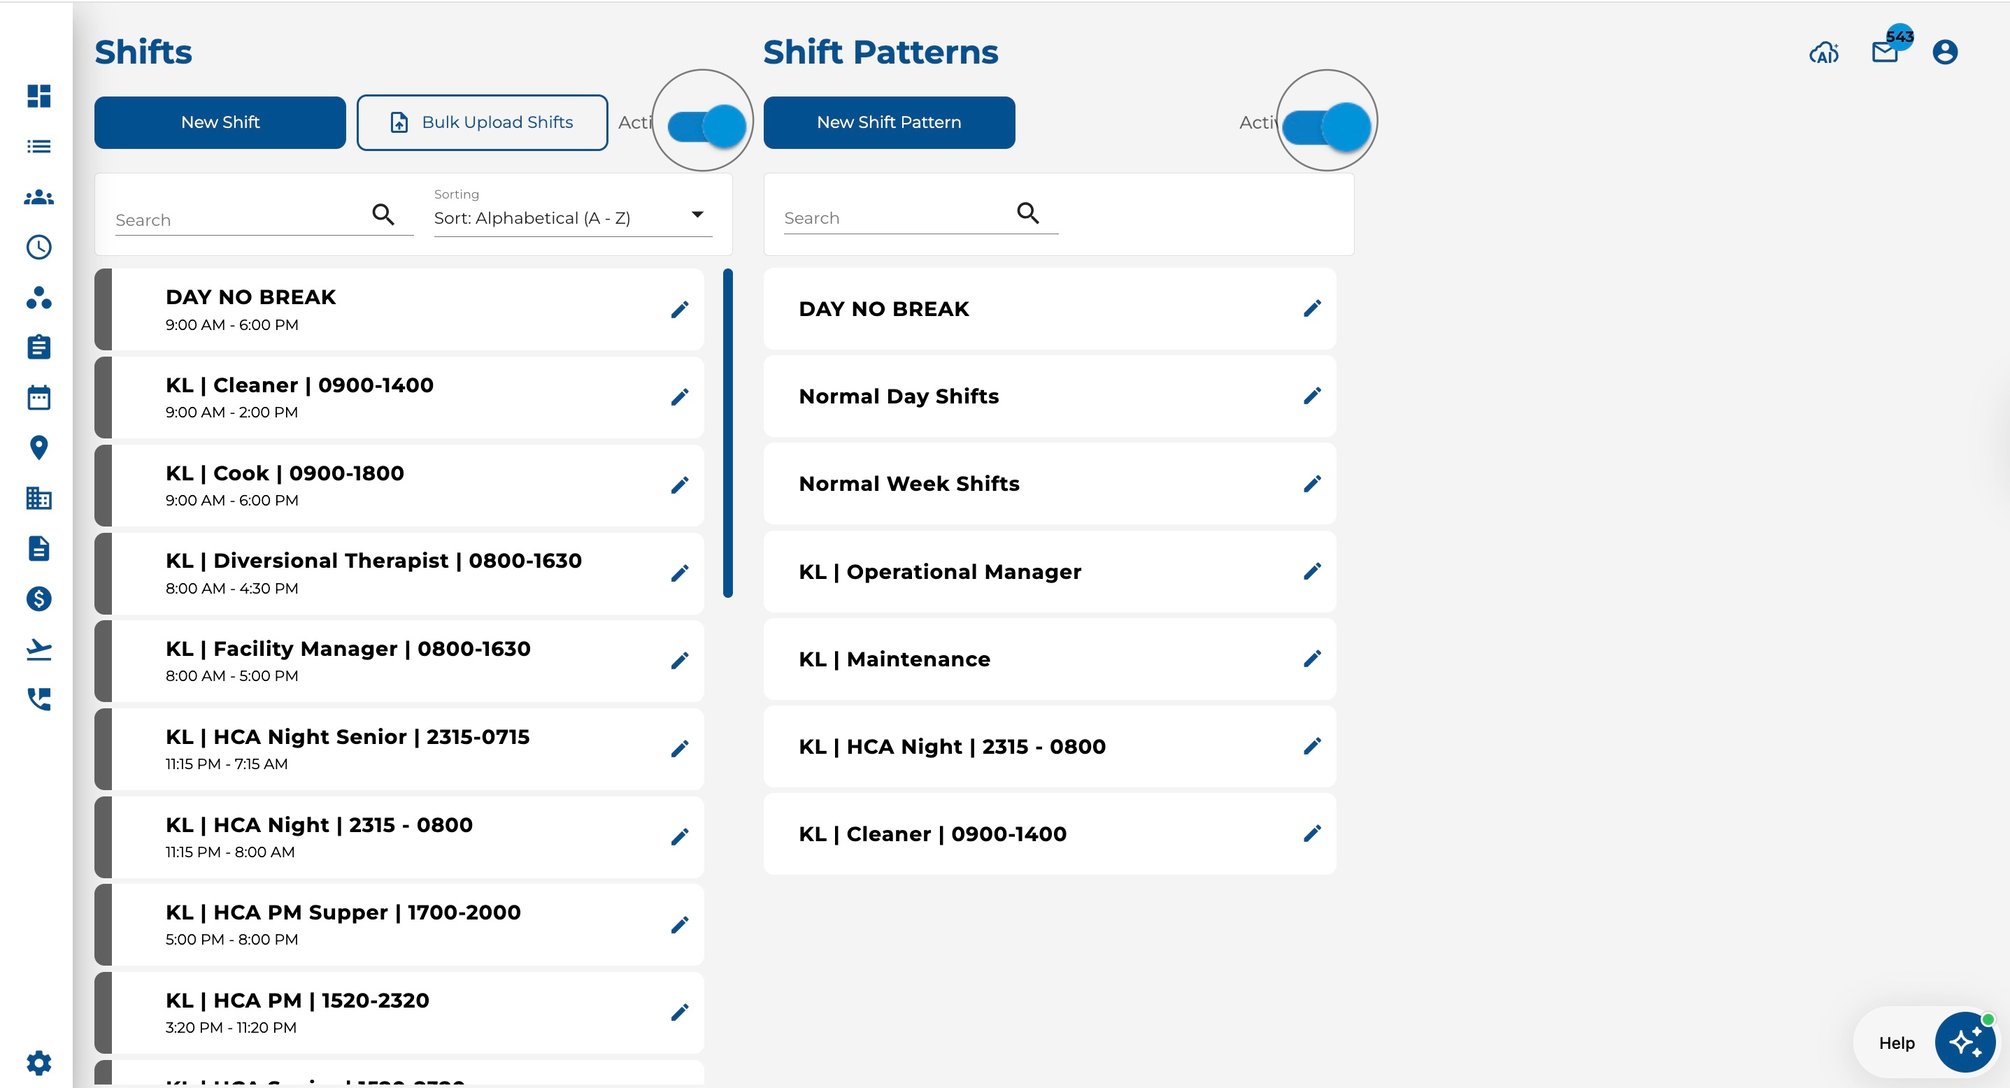Image resolution: width=2010 pixels, height=1088 pixels.
Task: Edit the DAY NO BREAK shift
Action: click(680, 310)
